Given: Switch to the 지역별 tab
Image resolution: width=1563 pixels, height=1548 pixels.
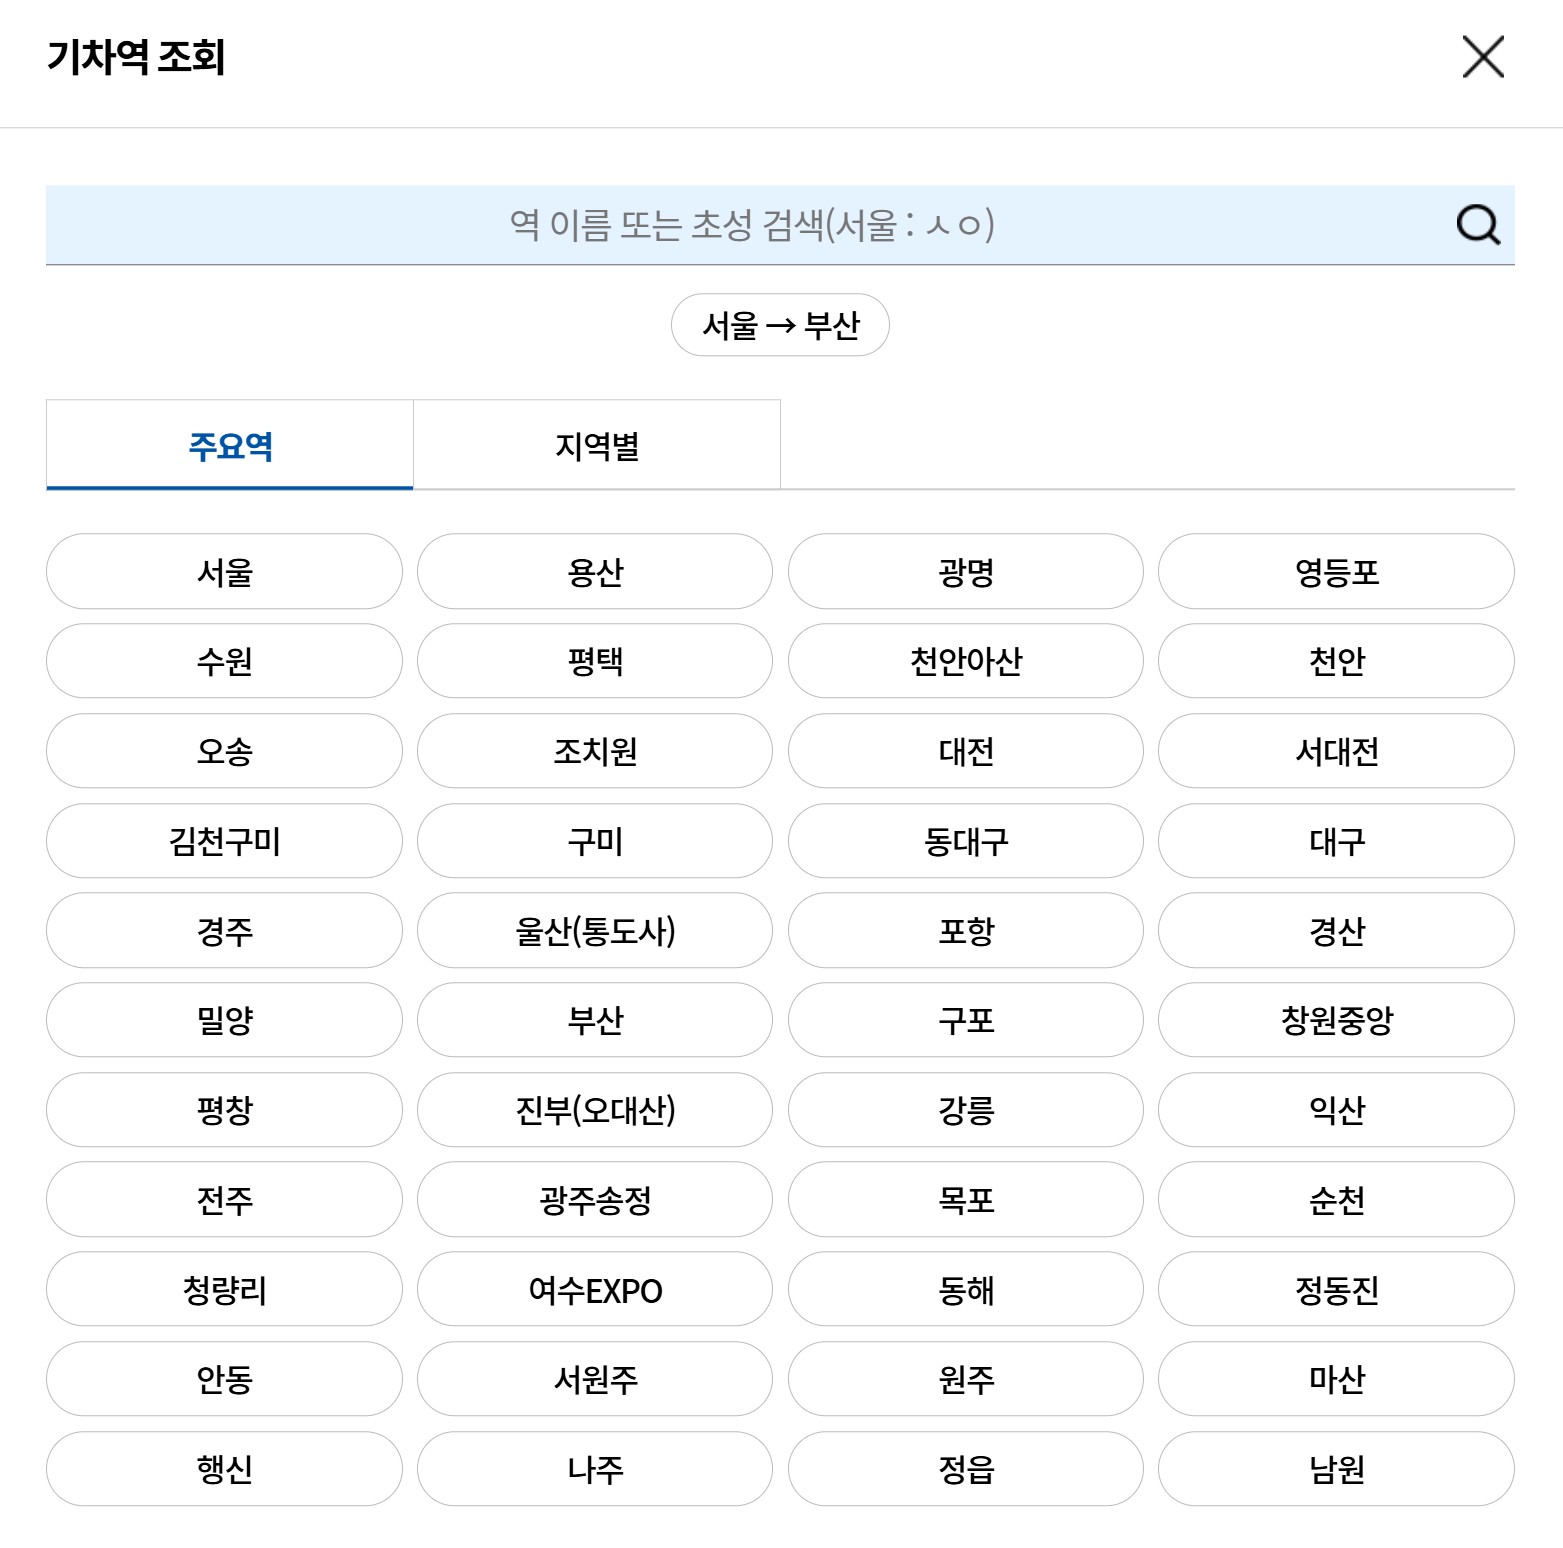Looking at the screenshot, I should coord(596,446).
